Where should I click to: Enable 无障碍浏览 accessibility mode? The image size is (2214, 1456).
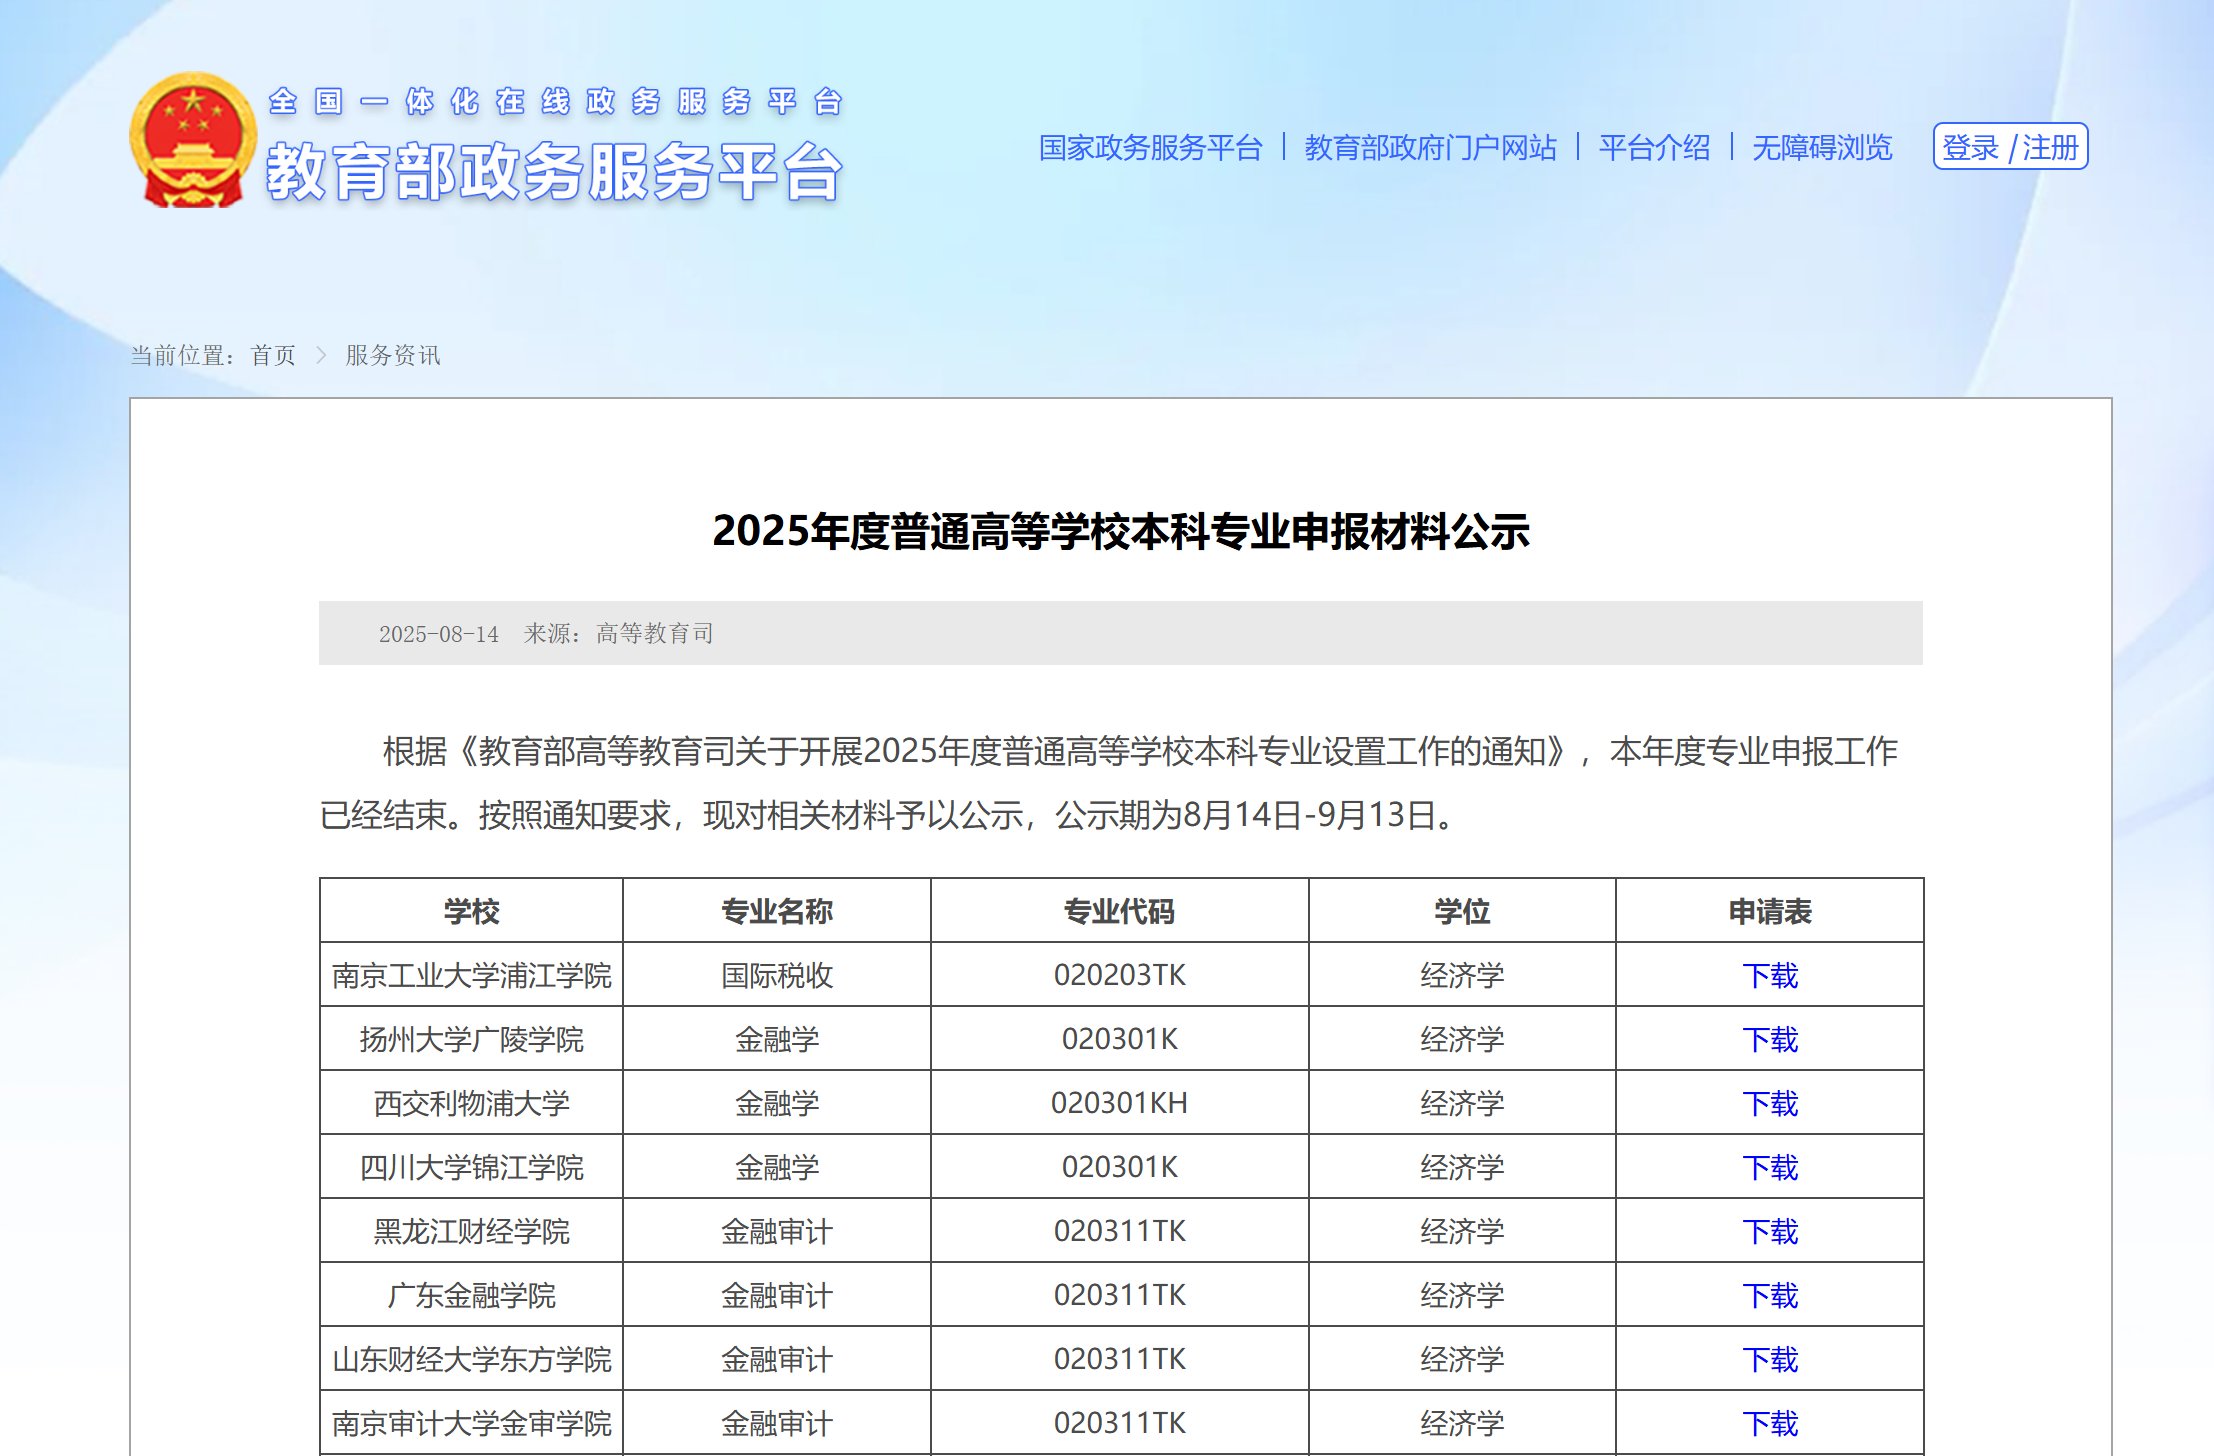[1822, 148]
